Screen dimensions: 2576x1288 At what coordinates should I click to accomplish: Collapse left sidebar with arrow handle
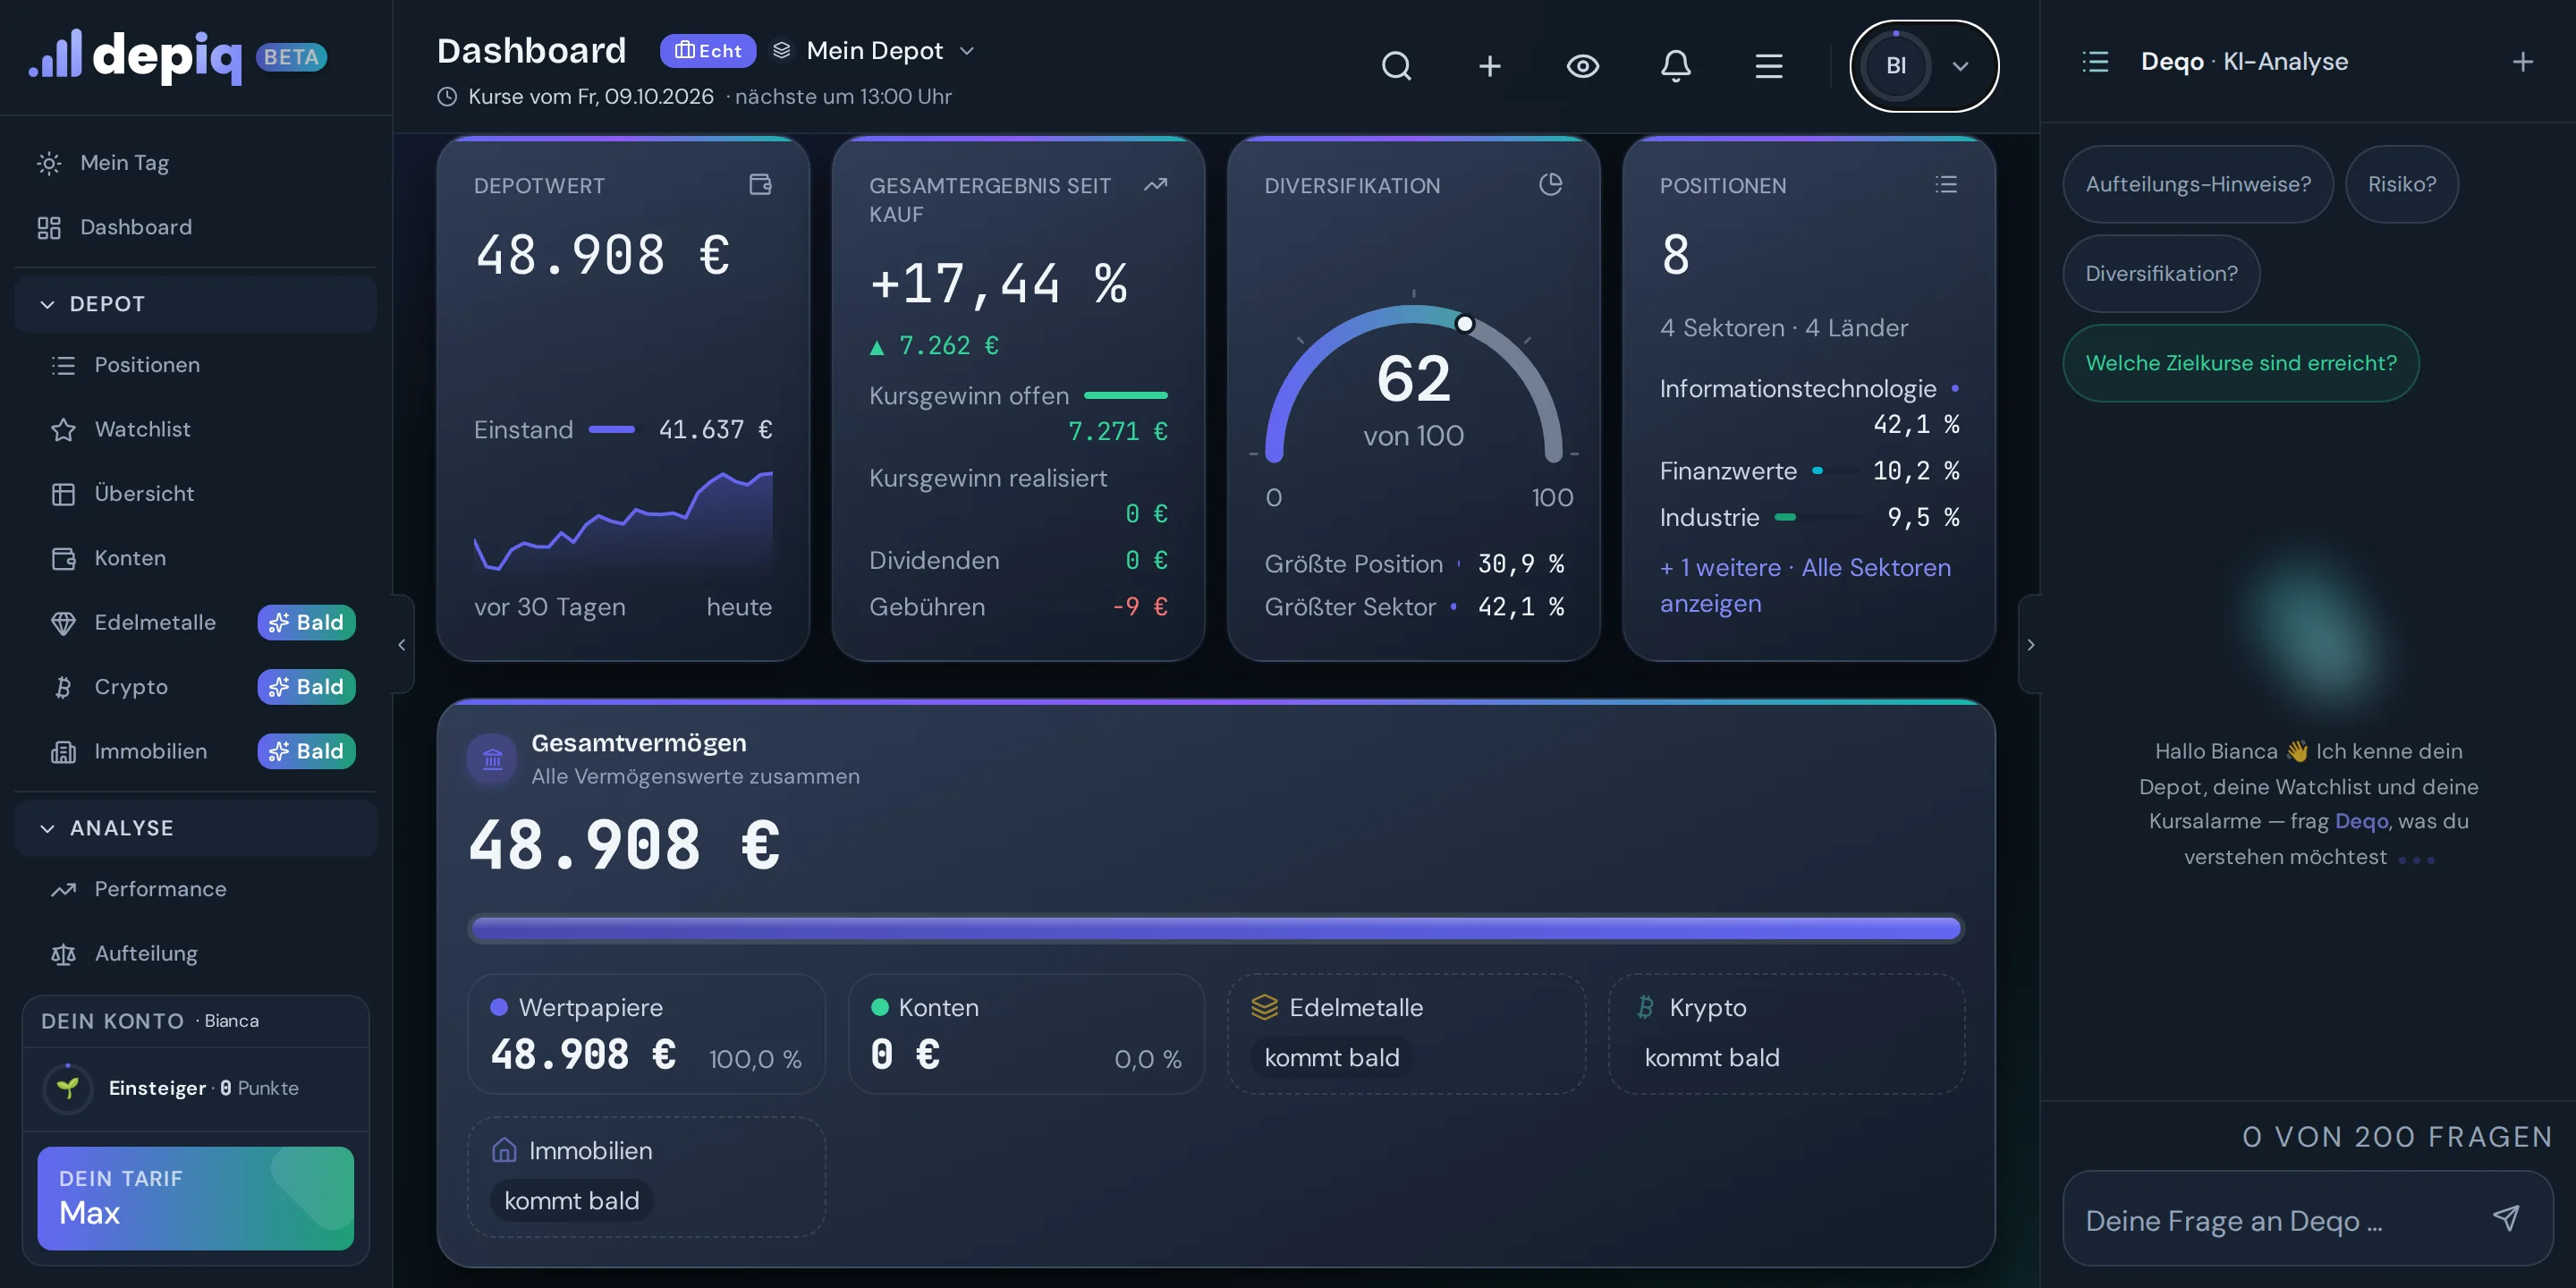tap(401, 644)
